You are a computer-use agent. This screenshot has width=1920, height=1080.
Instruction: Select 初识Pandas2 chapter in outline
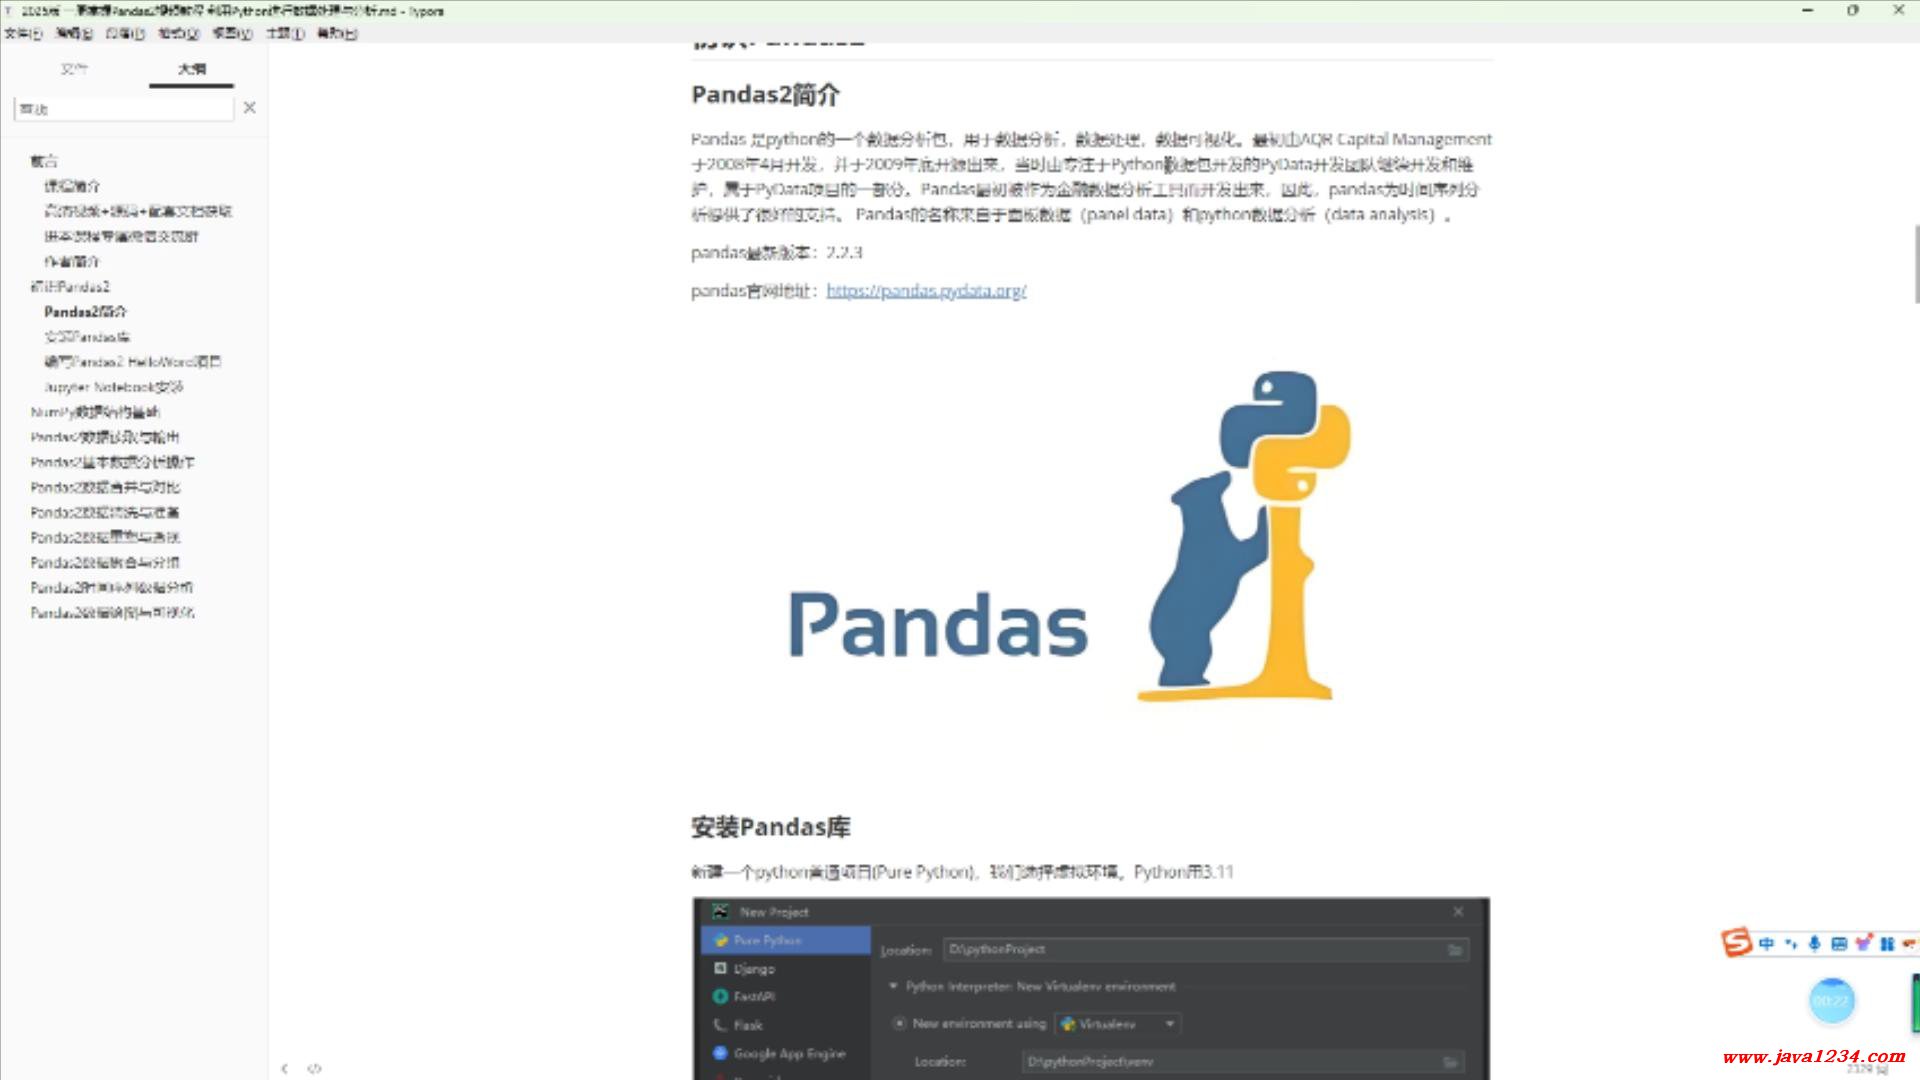point(70,286)
